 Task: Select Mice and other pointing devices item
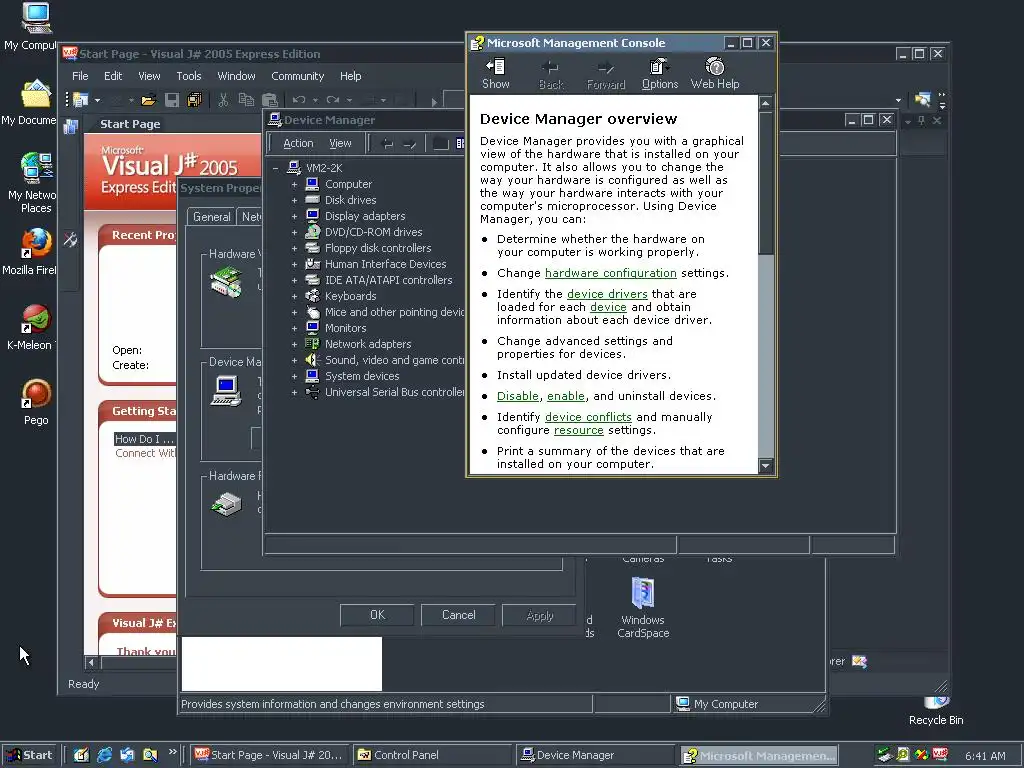pos(394,312)
